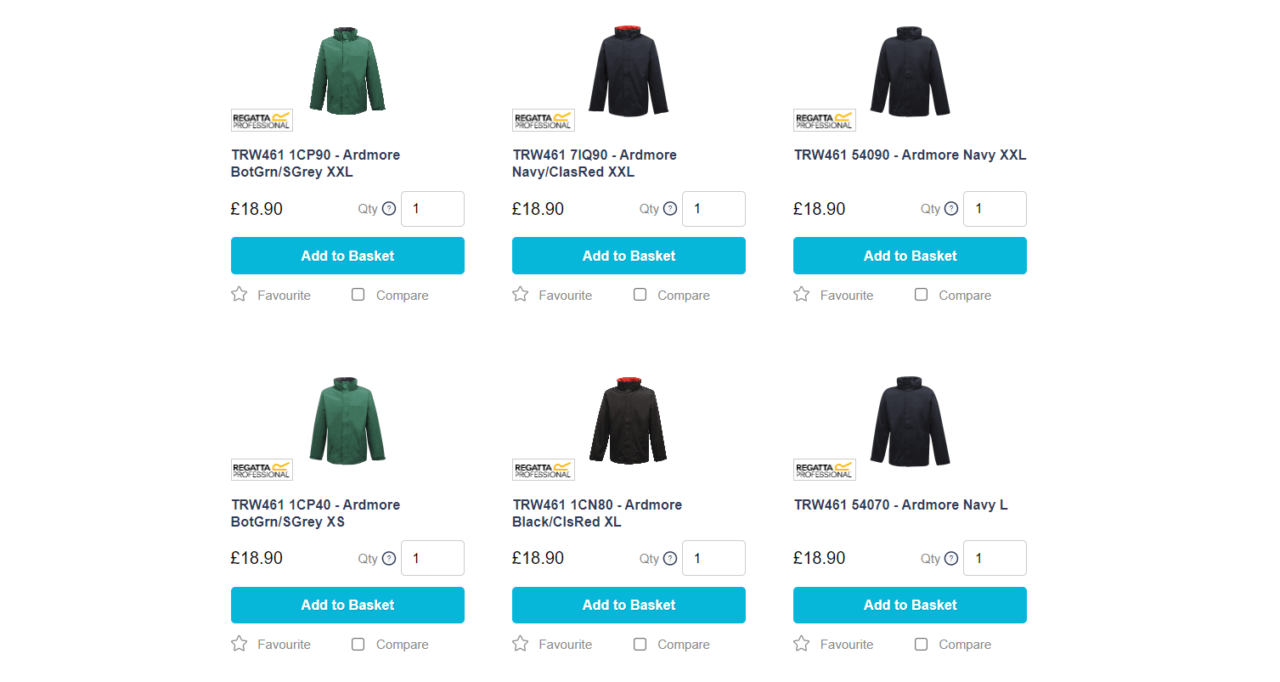
Task: Mark Ardmore Black/ClsRed XL as favourite
Action: pos(520,643)
